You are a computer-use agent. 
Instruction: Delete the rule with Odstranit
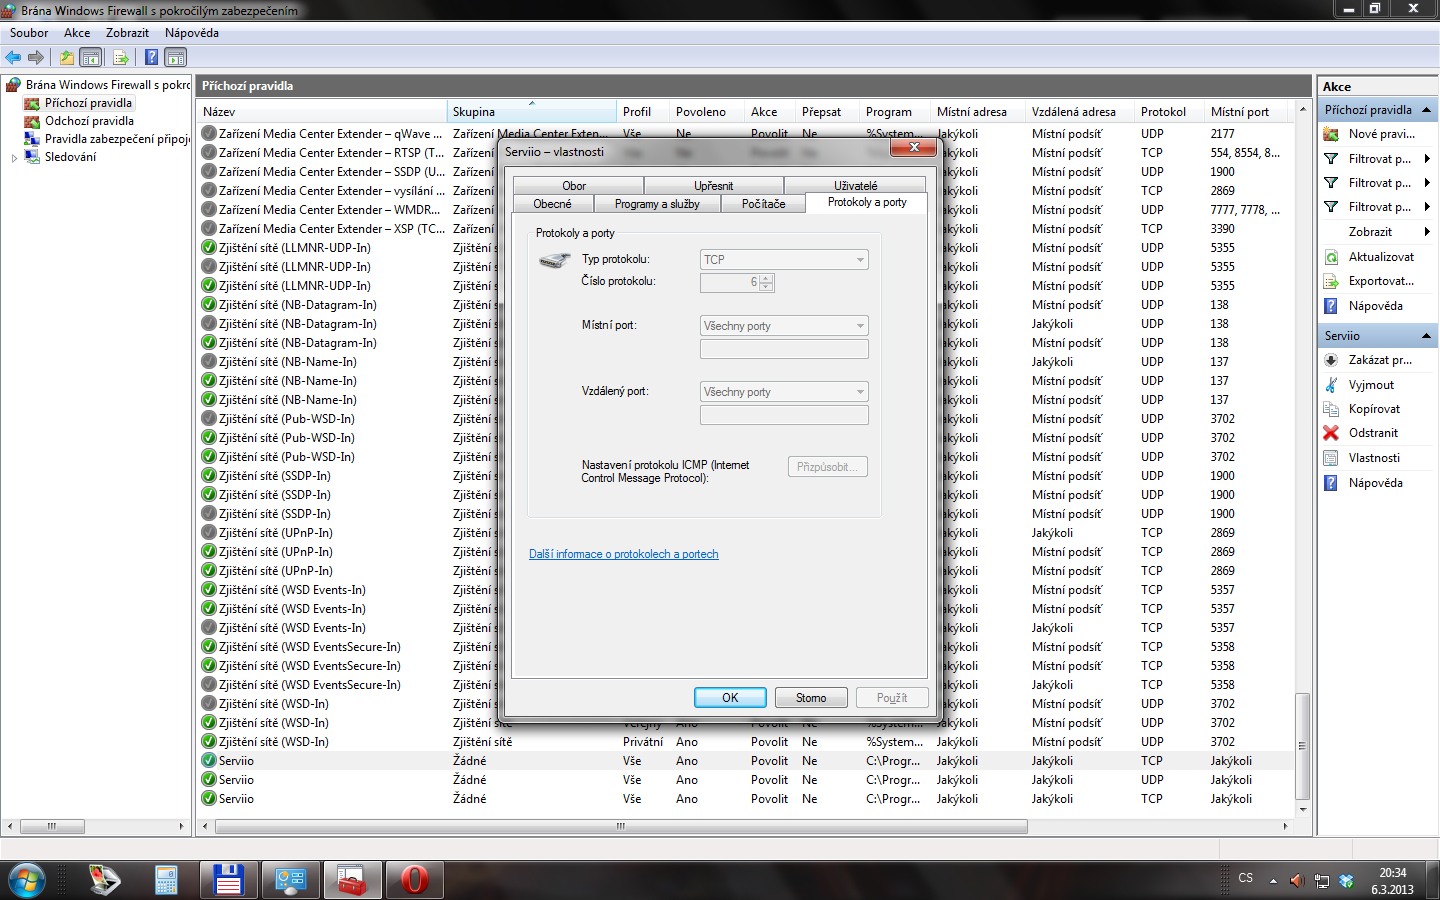(1373, 433)
